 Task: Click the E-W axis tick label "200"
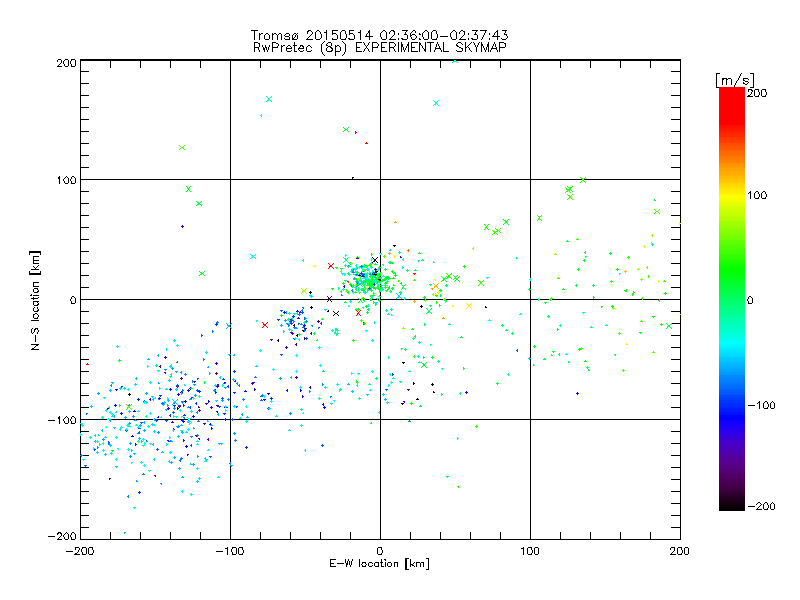click(x=680, y=551)
